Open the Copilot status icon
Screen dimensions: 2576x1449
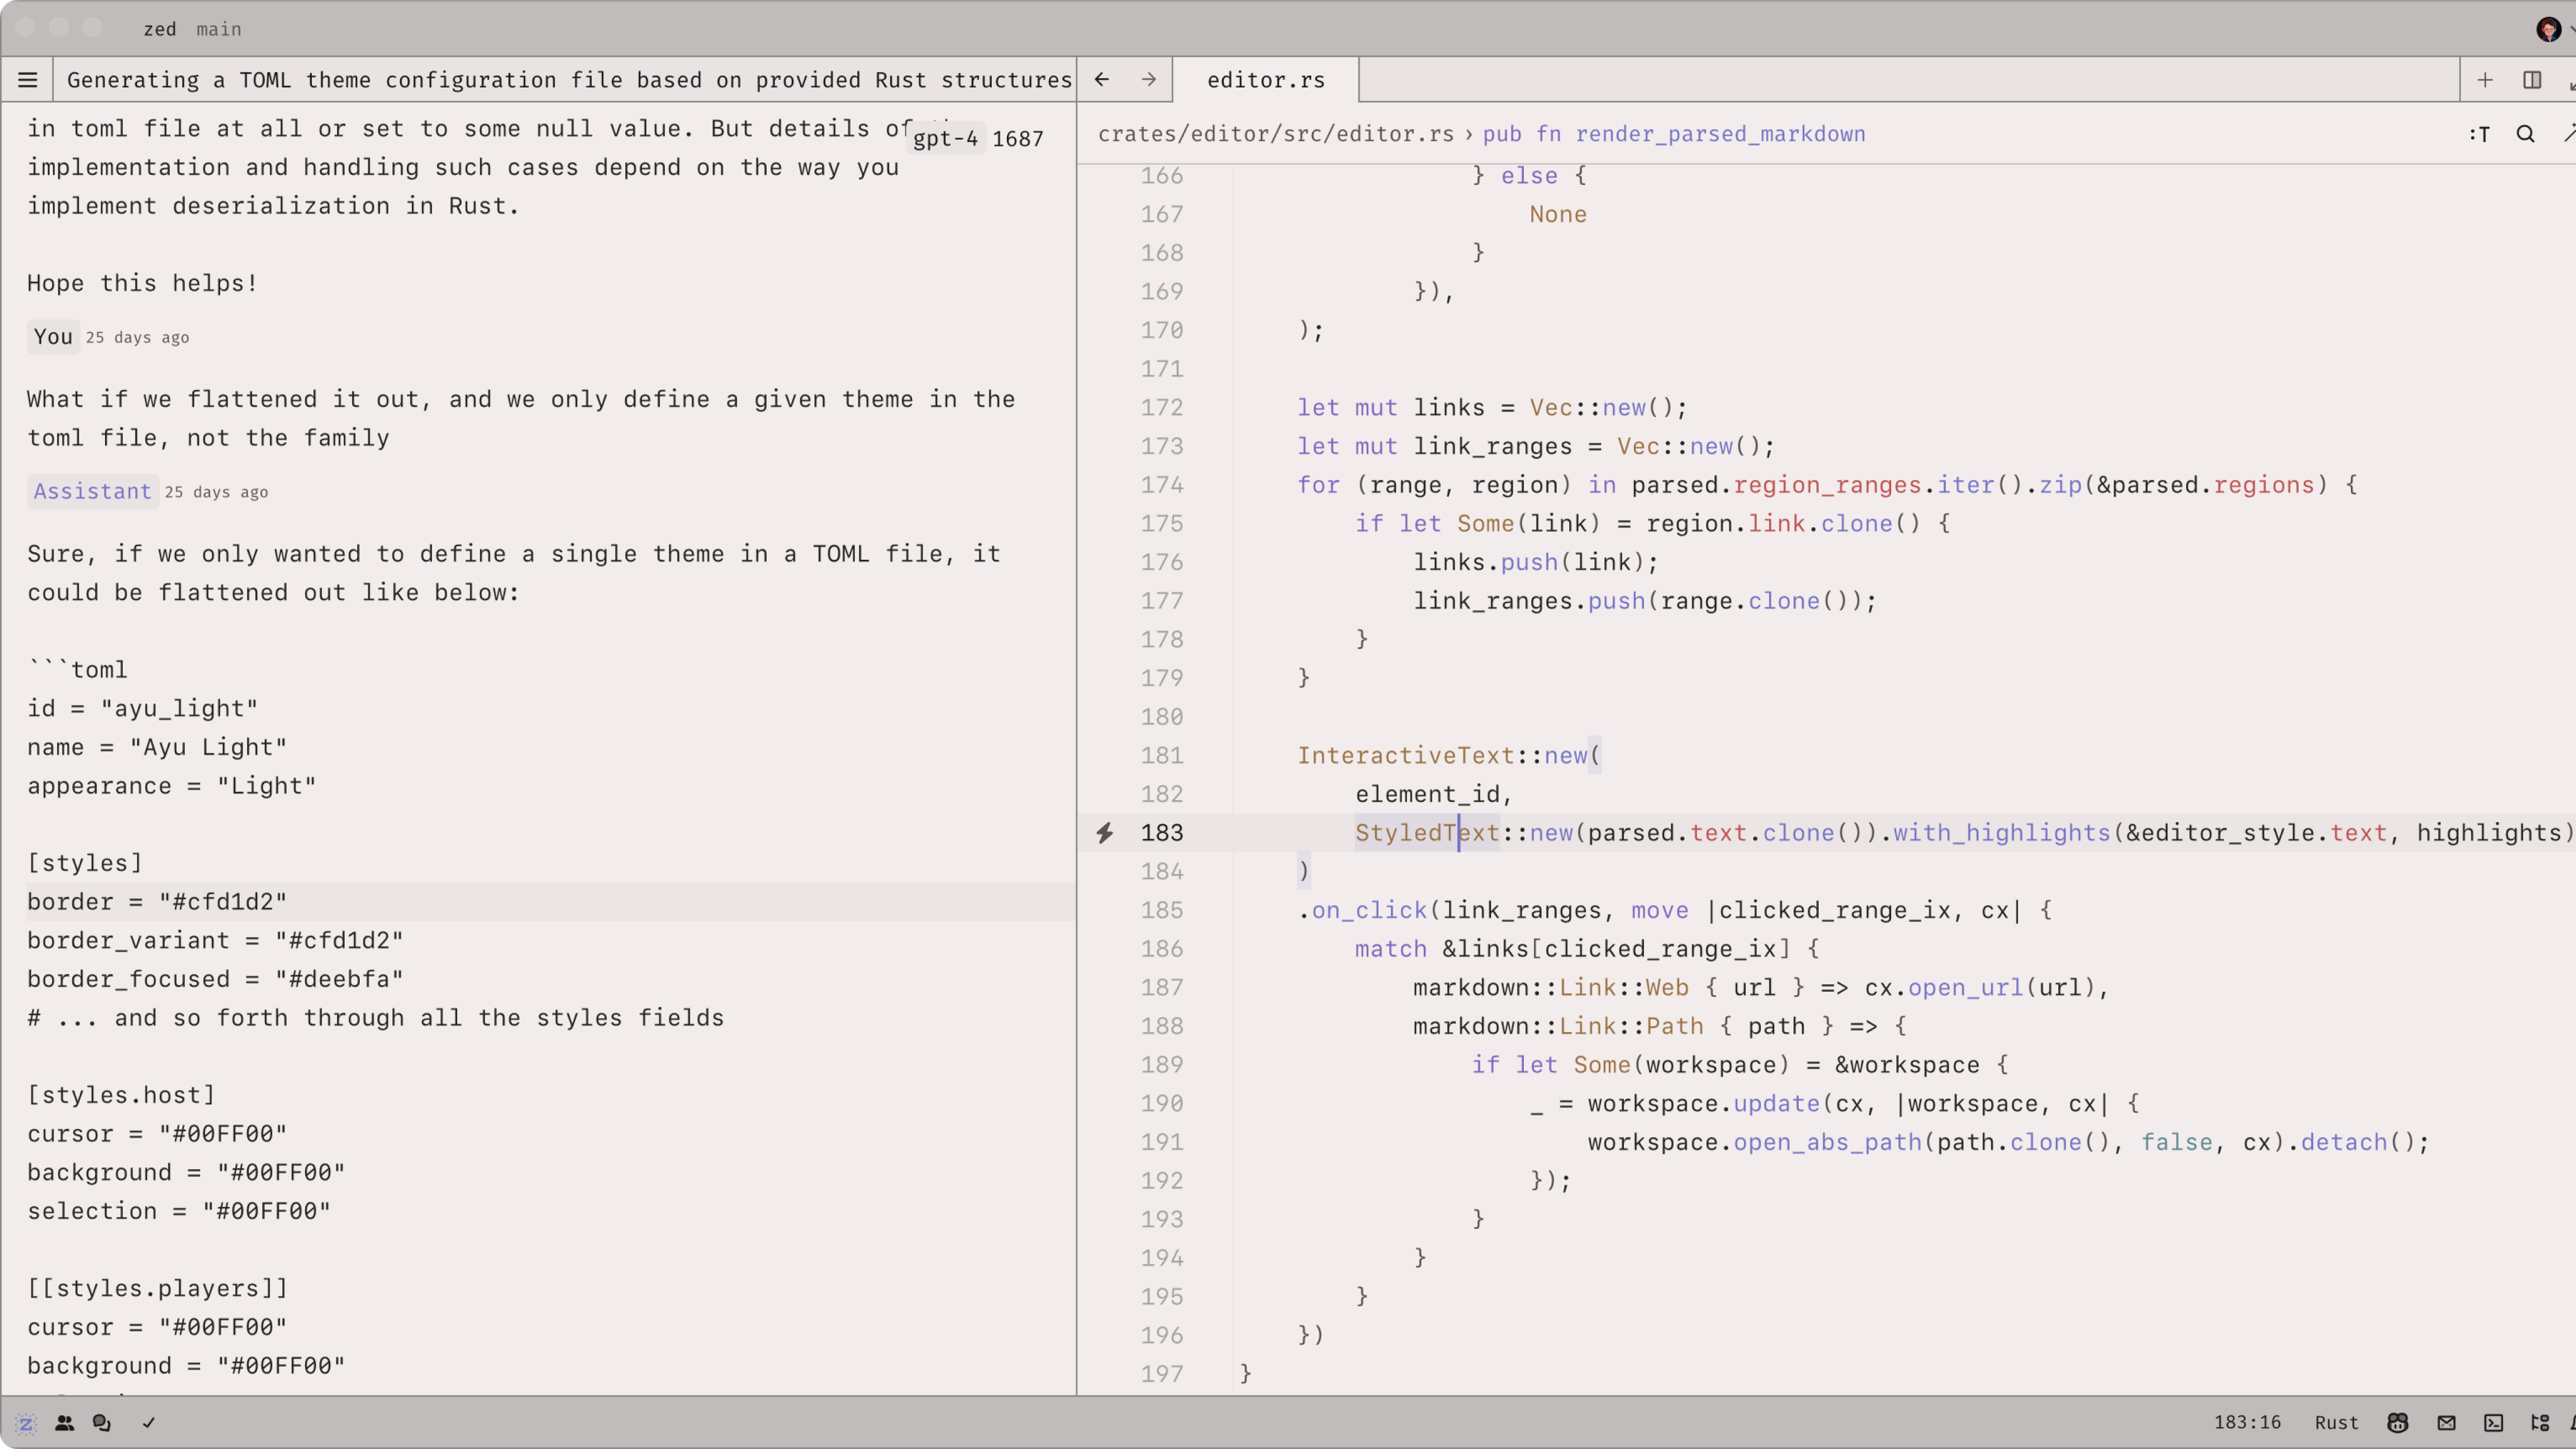[2397, 1423]
